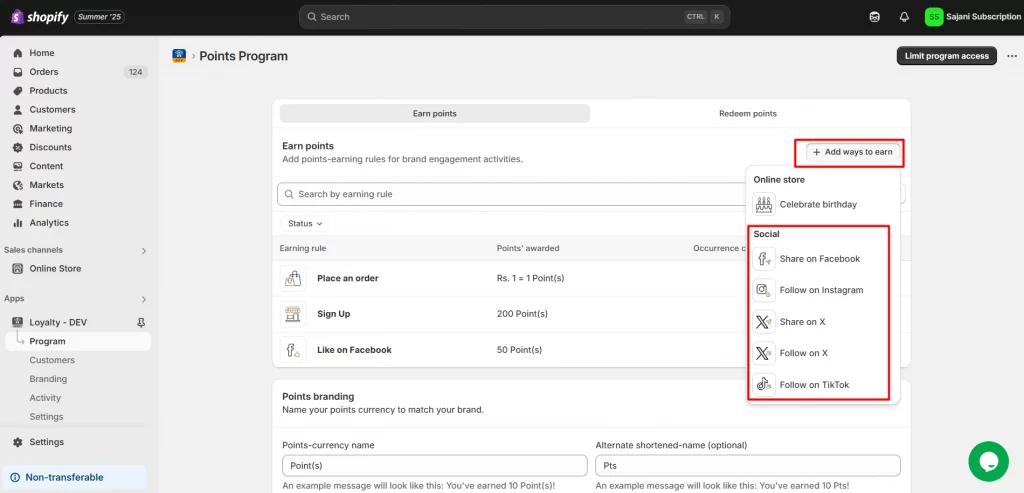1024x493 pixels.
Task: Click the Rs. 1 = 1 Point(s) value
Action: tap(530, 278)
